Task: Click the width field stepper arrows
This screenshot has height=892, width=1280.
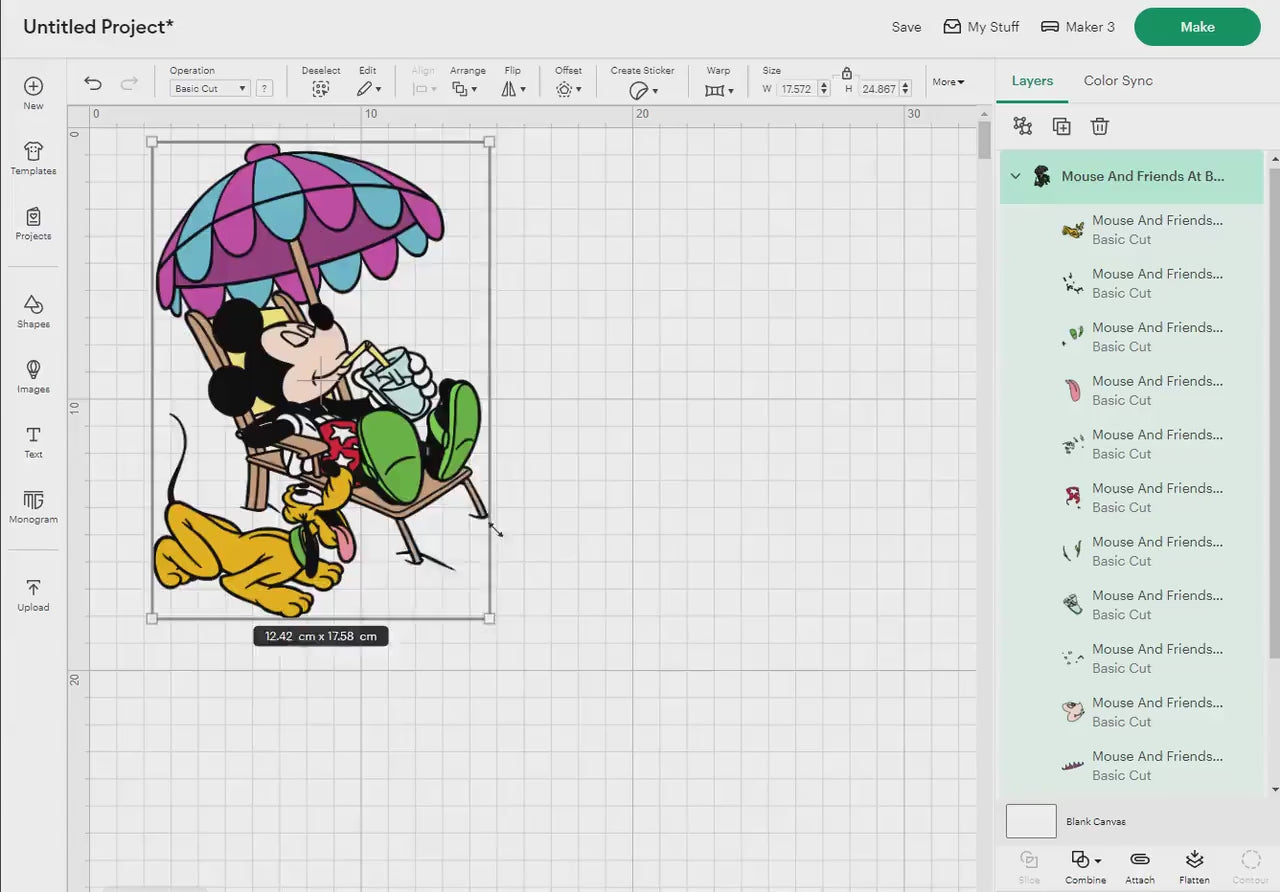Action: [x=824, y=89]
